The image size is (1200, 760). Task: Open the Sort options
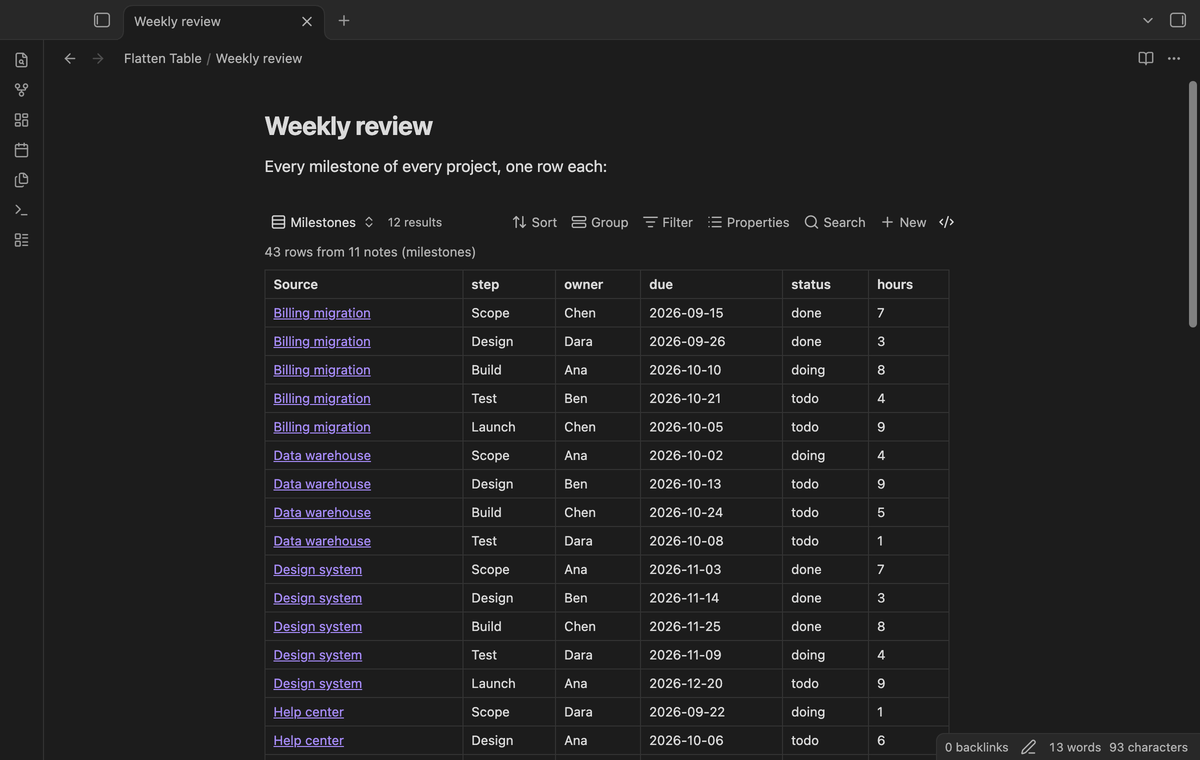tap(535, 222)
